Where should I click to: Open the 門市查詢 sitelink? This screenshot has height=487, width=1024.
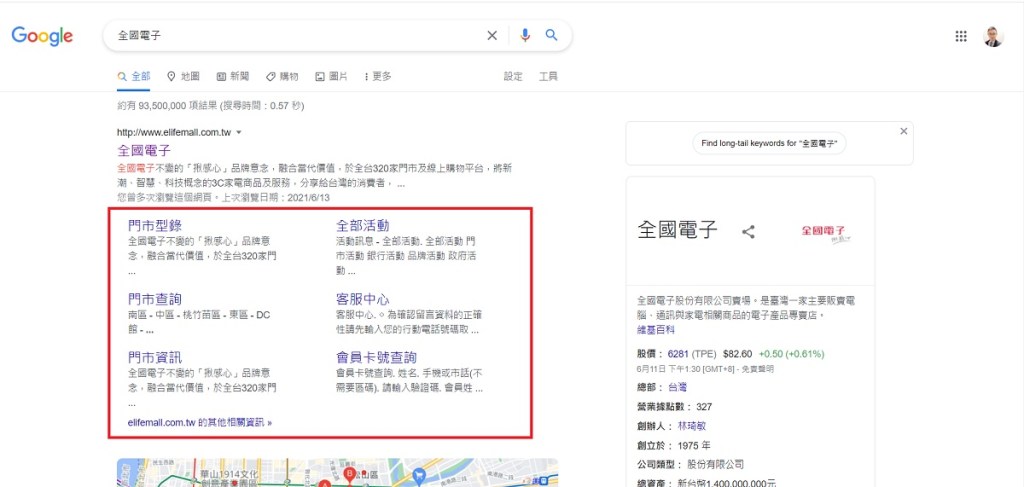[155, 300]
